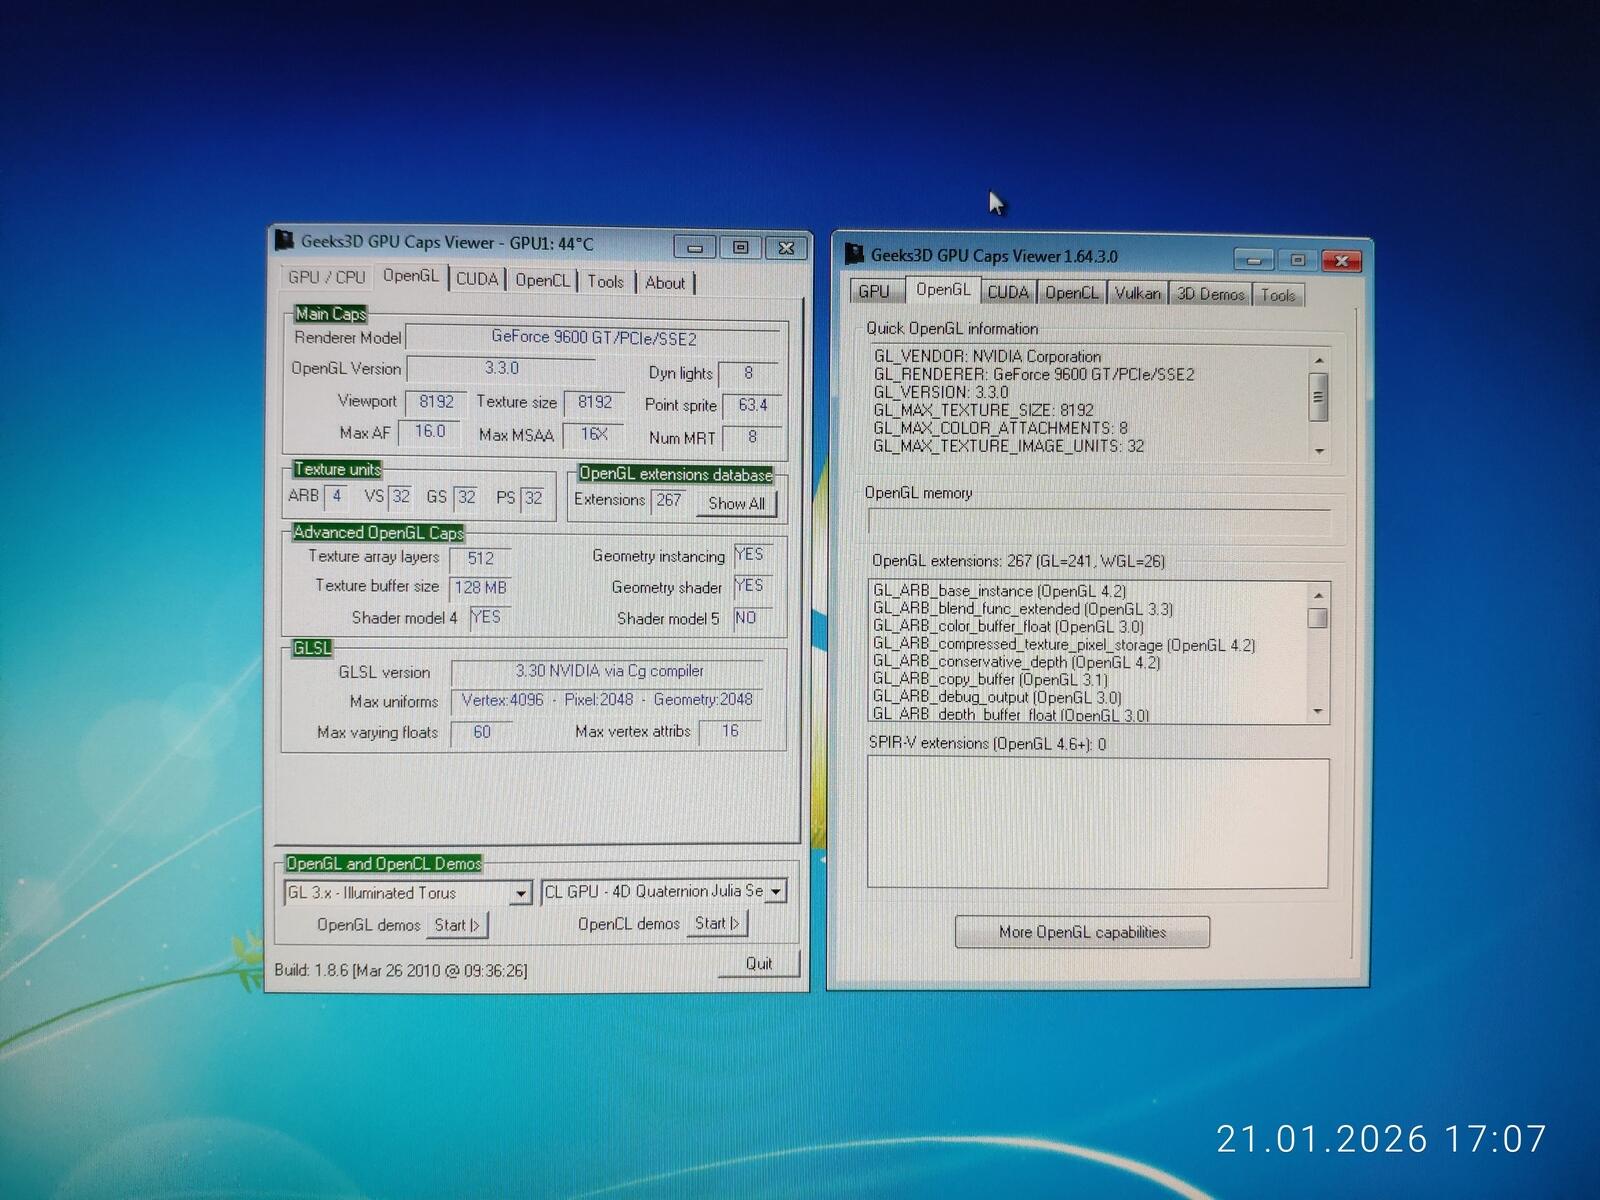Click the Max varying floats value 60
This screenshot has height=1200, width=1600.
pos(482,732)
